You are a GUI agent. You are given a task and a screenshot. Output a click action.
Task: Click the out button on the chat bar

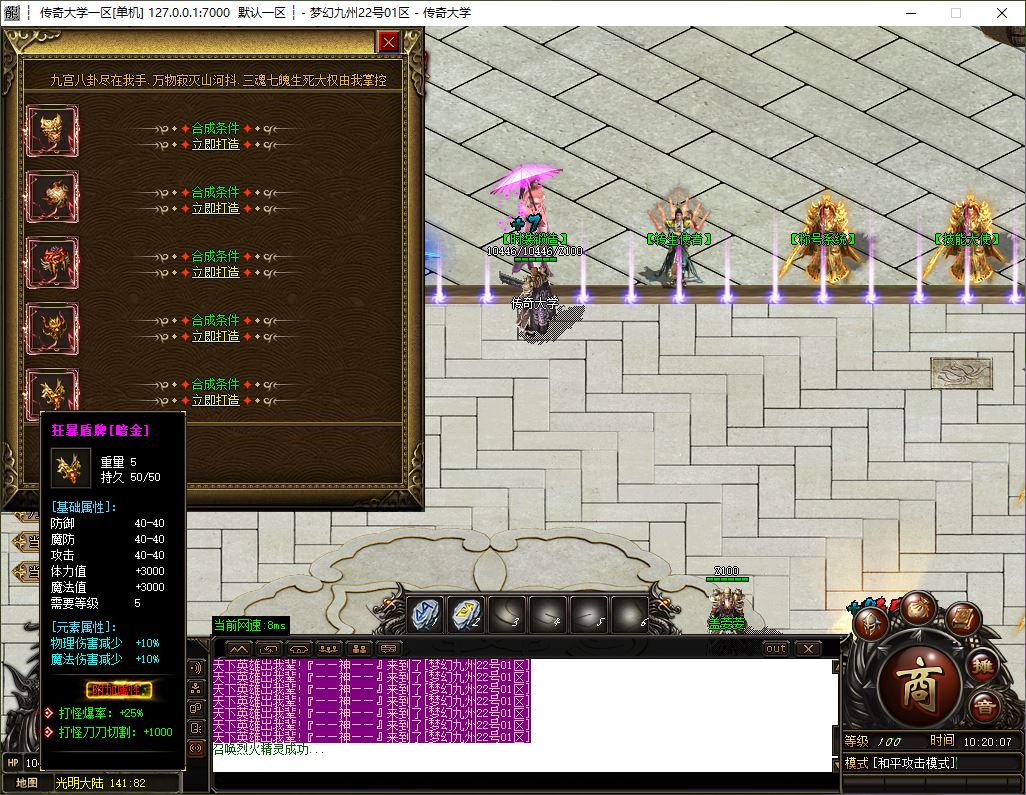pyautogui.click(x=776, y=648)
